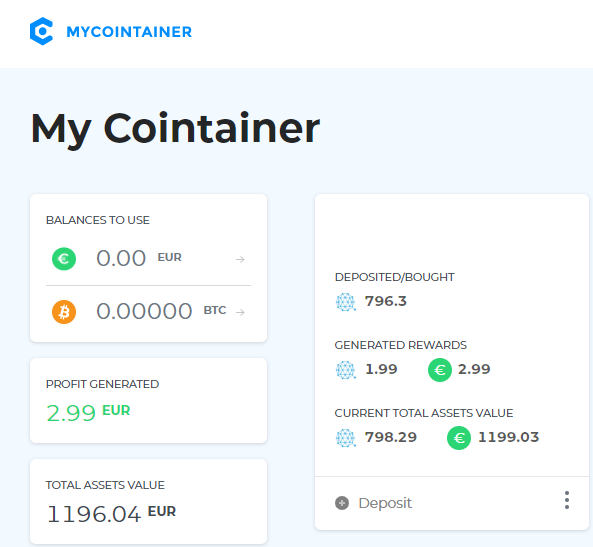Viewport: 593px width, 547px height.
Task: Open BTC balance details arrow
Action: point(240,312)
